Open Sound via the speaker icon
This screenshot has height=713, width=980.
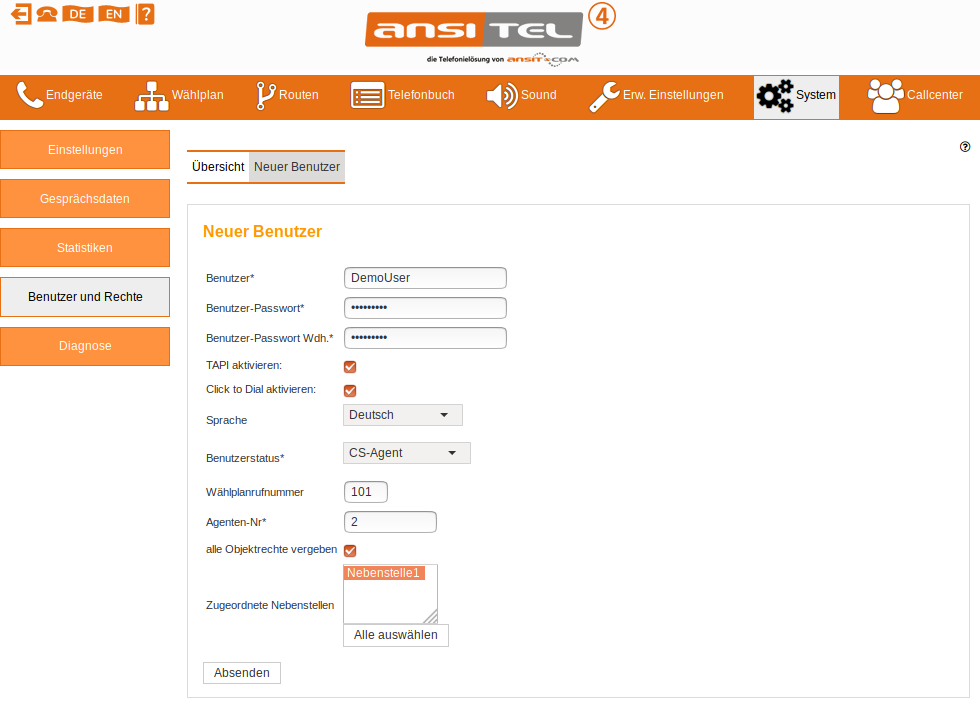coord(502,96)
